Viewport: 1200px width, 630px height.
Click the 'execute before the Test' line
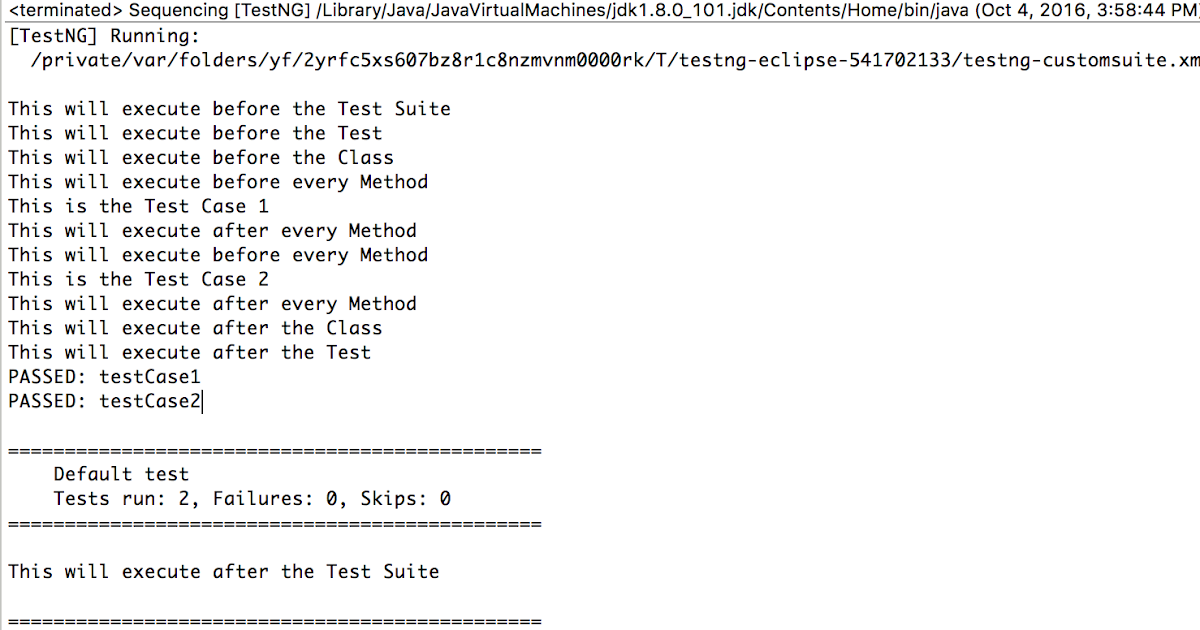pos(195,133)
